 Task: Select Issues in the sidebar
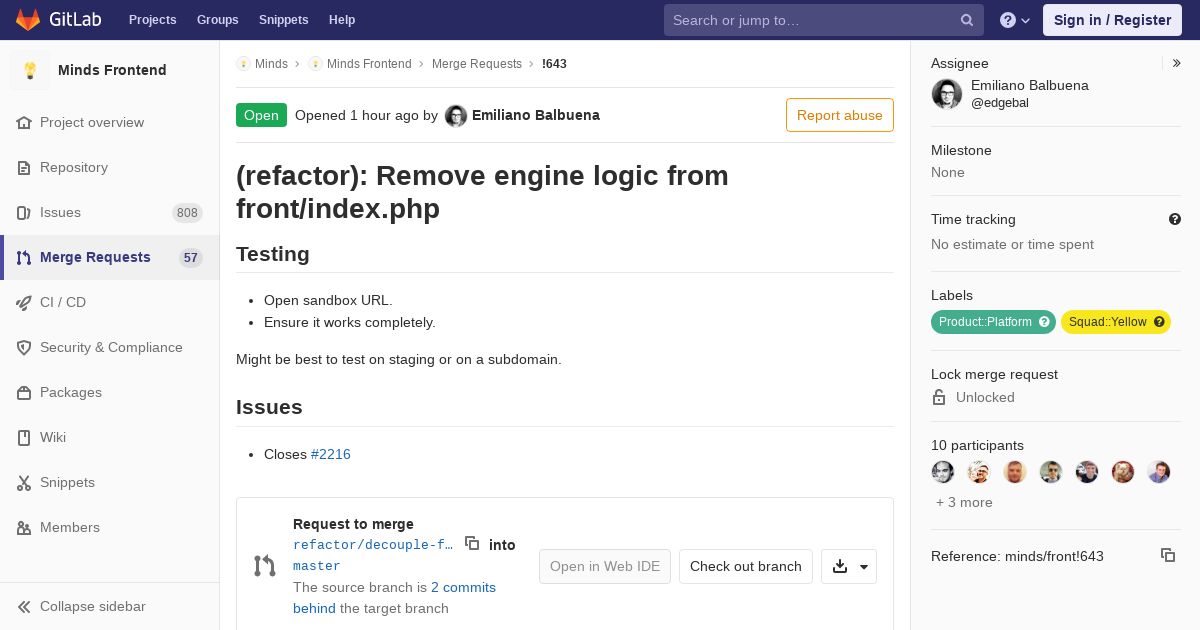(x=110, y=212)
